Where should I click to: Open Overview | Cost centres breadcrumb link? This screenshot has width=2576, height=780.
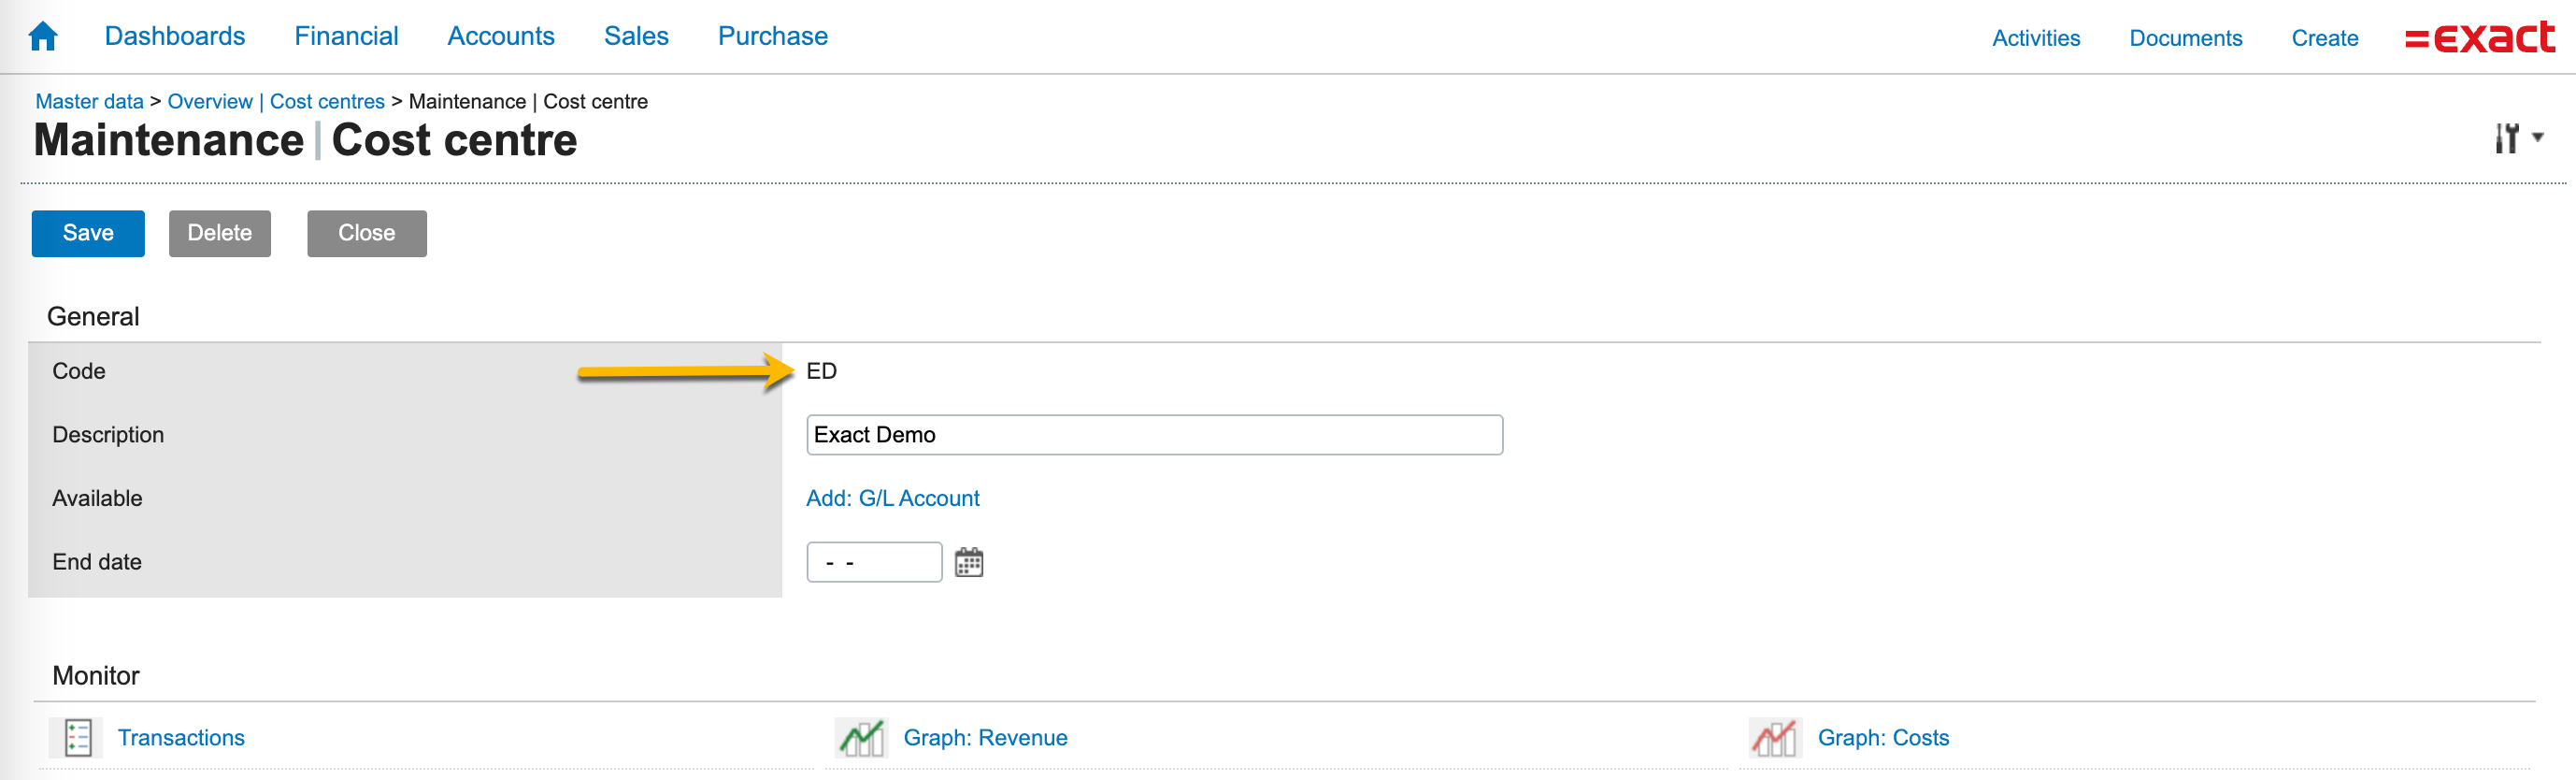276,102
